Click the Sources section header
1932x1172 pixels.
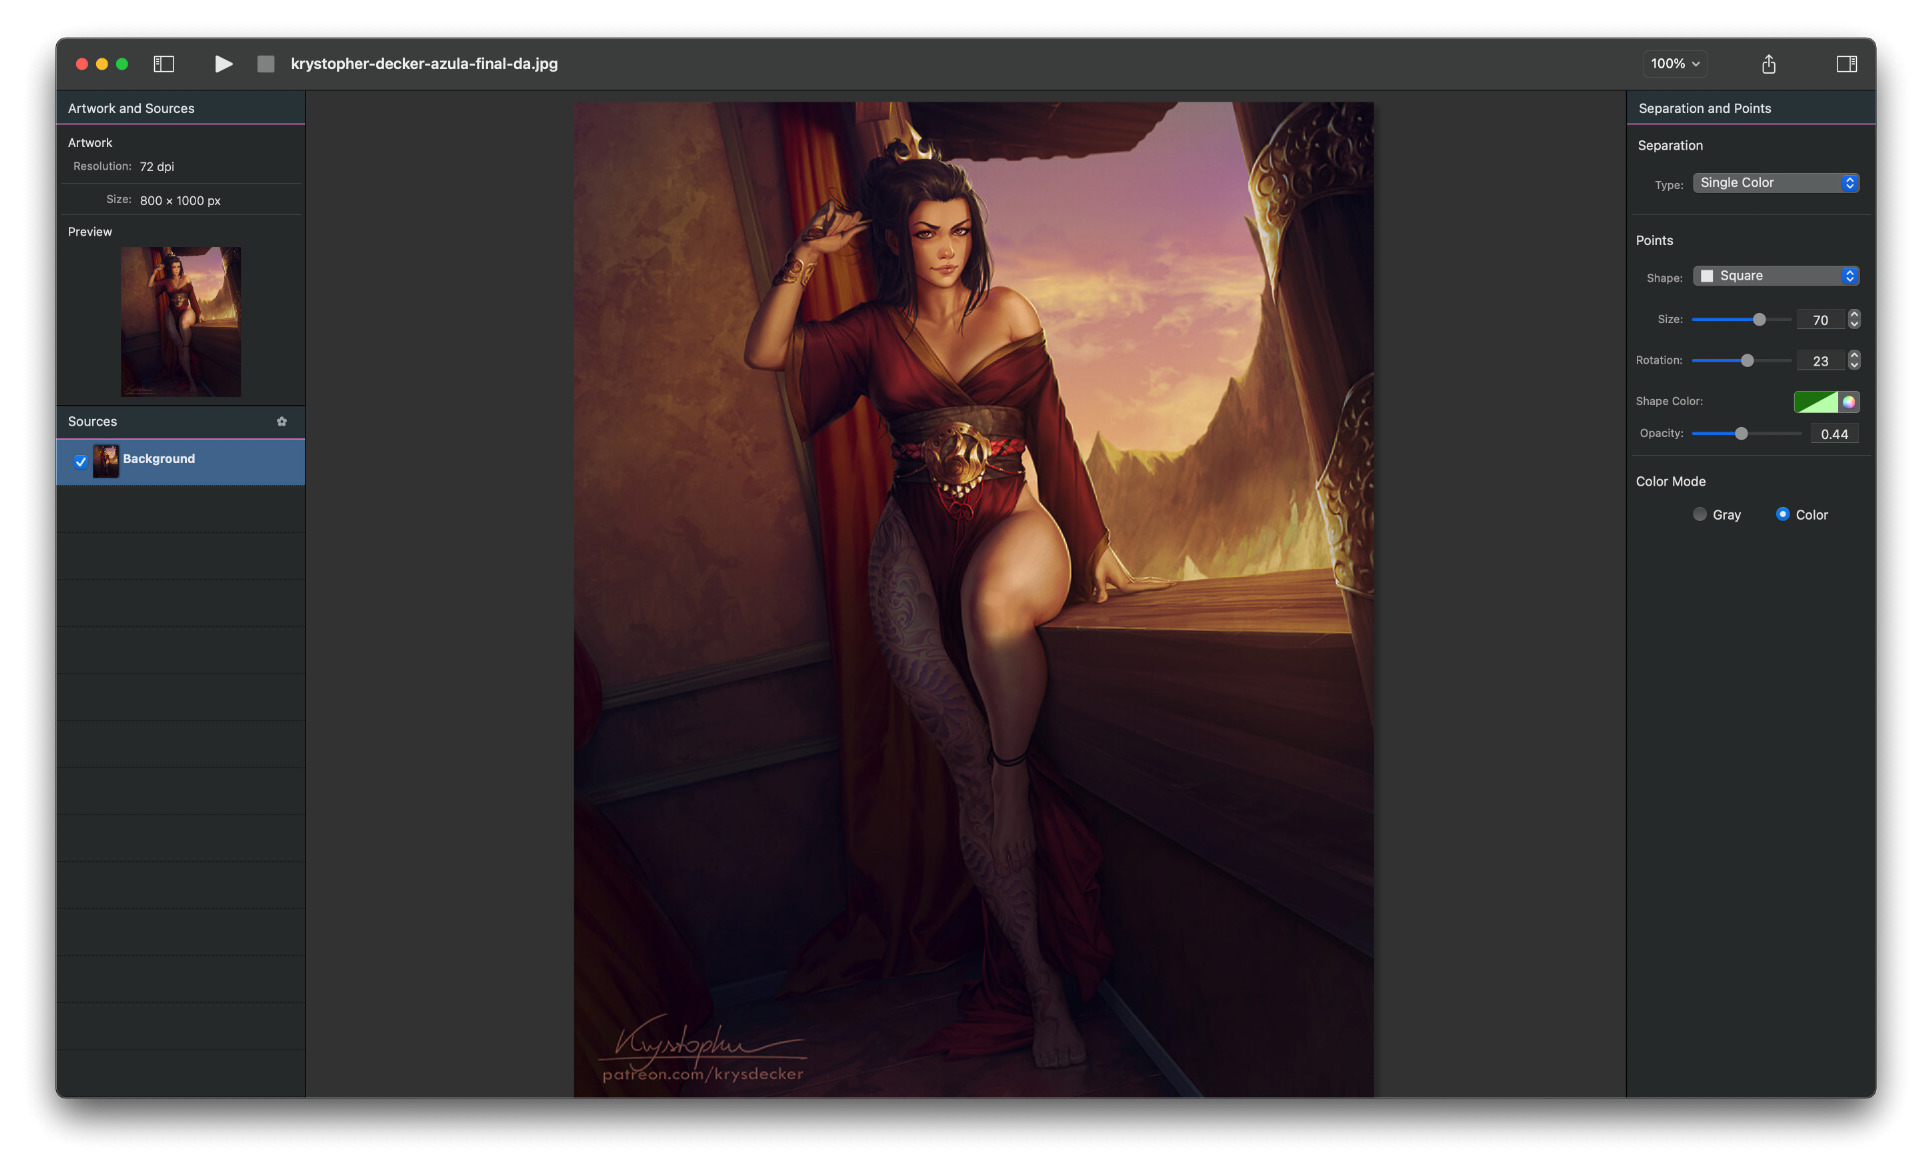click(x=181, y=422)
